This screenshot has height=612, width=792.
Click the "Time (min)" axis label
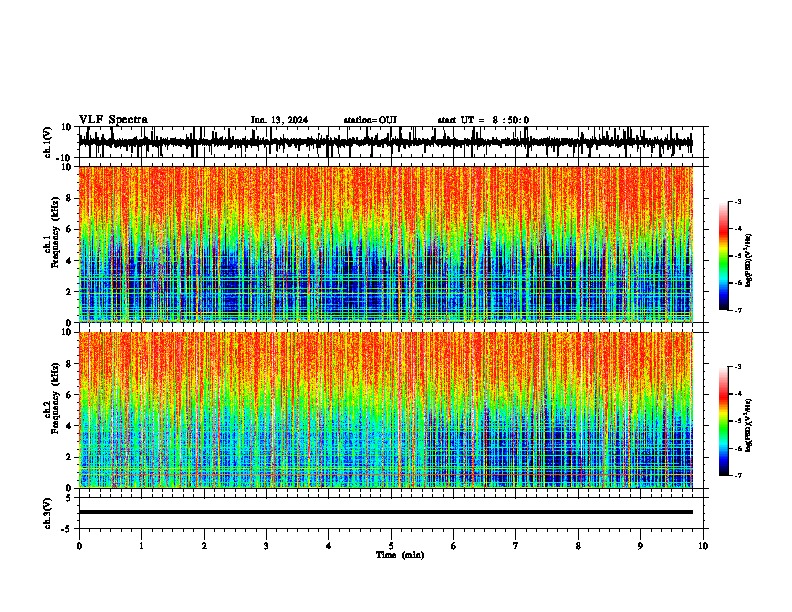tap(400, 555)
